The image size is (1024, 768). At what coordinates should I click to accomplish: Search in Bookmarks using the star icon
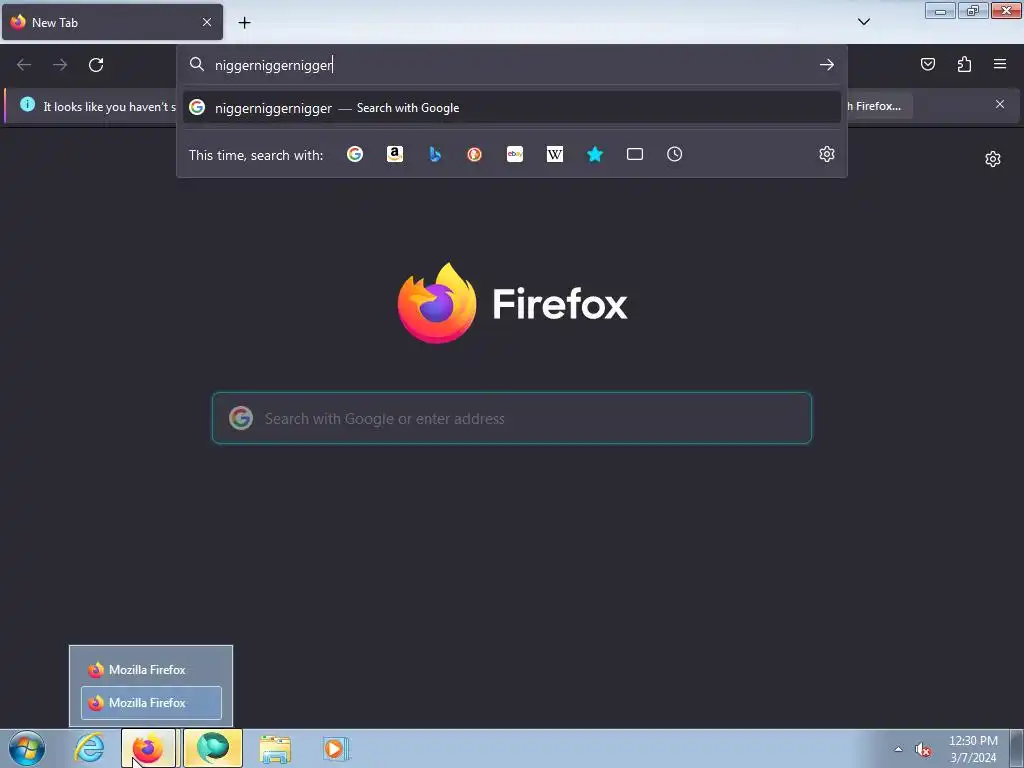pos(595,154)
